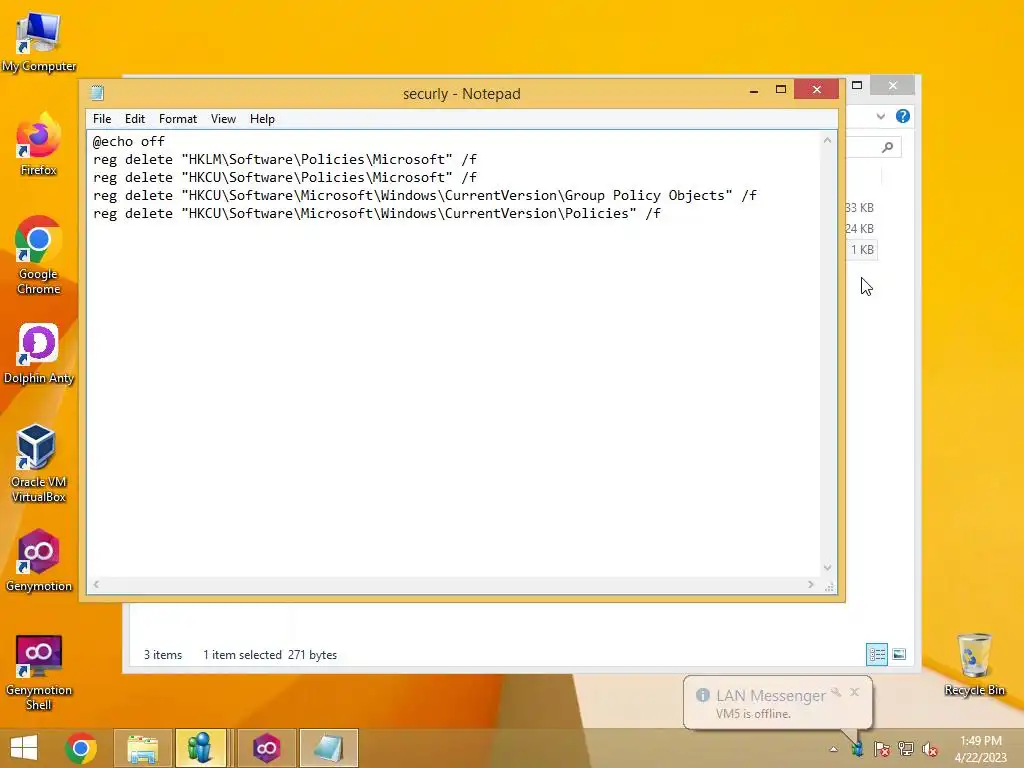Open the clock showing 1:49 PM
This screenshot has width=1024, height=768.
coord(980,748)
